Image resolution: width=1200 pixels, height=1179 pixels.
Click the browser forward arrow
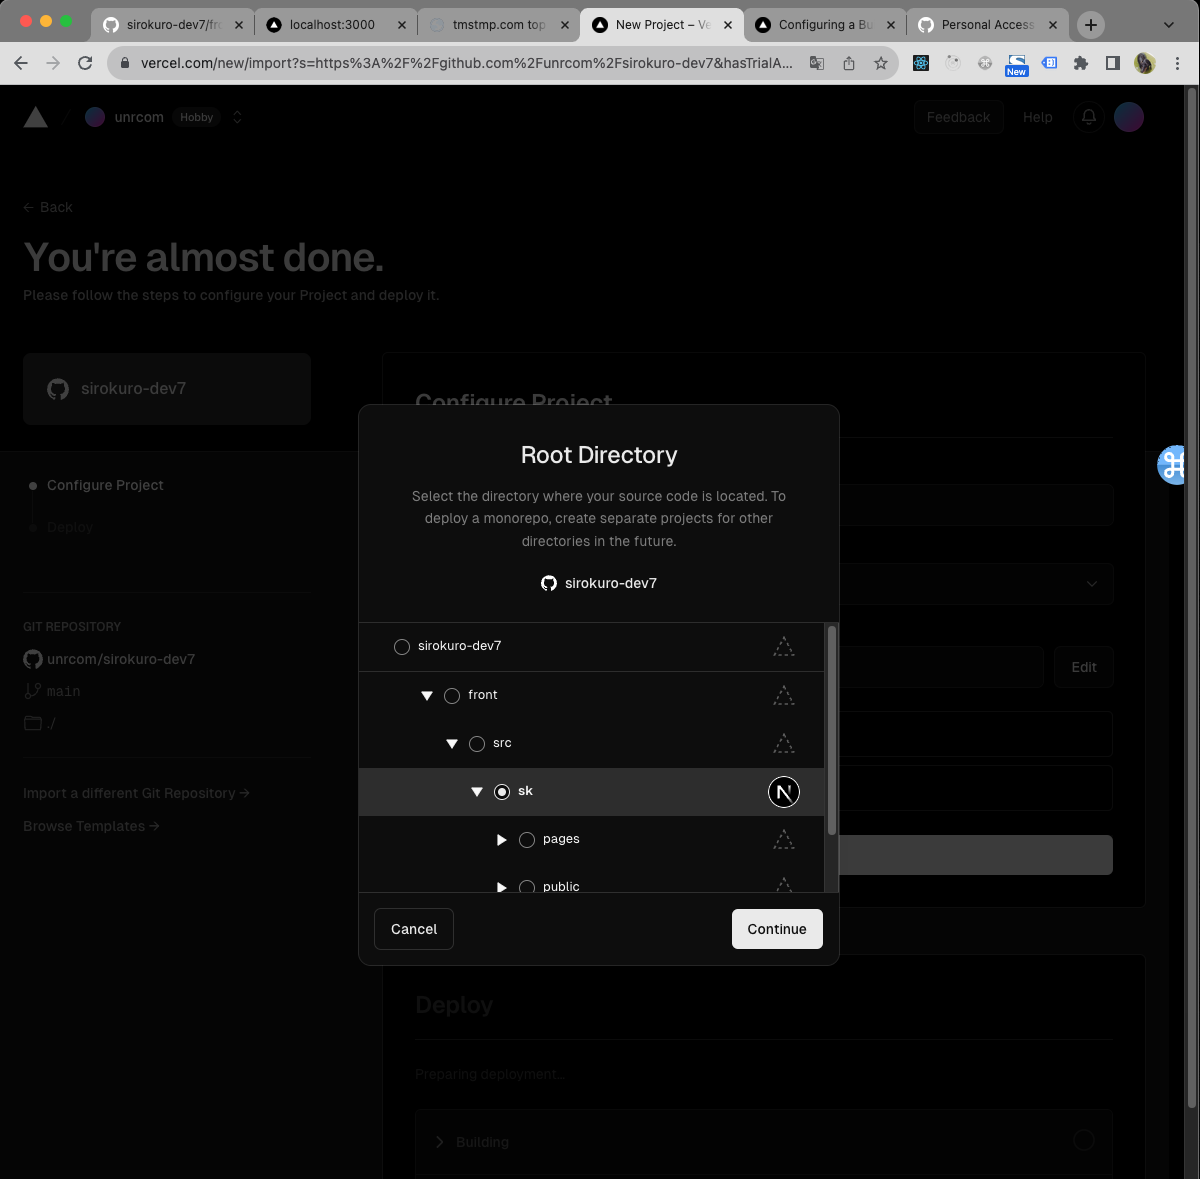tap(53, 63)
